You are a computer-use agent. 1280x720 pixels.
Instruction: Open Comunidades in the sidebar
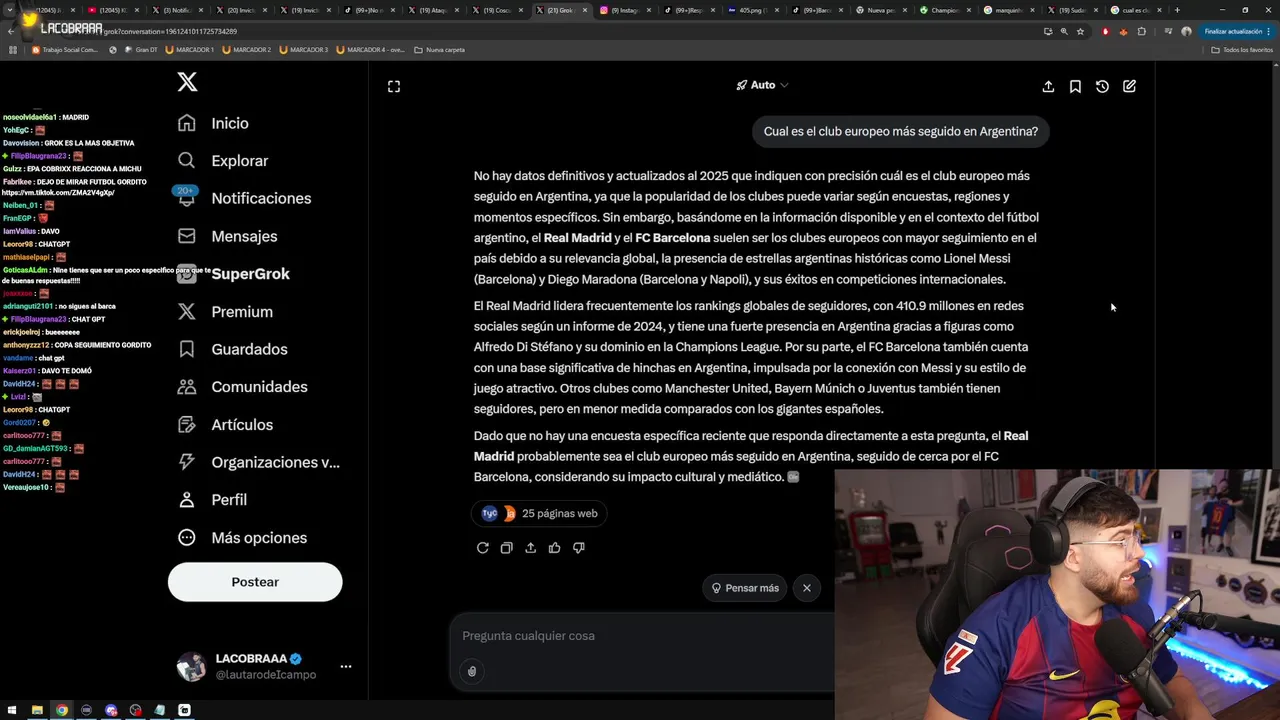(x=241, y=387)
